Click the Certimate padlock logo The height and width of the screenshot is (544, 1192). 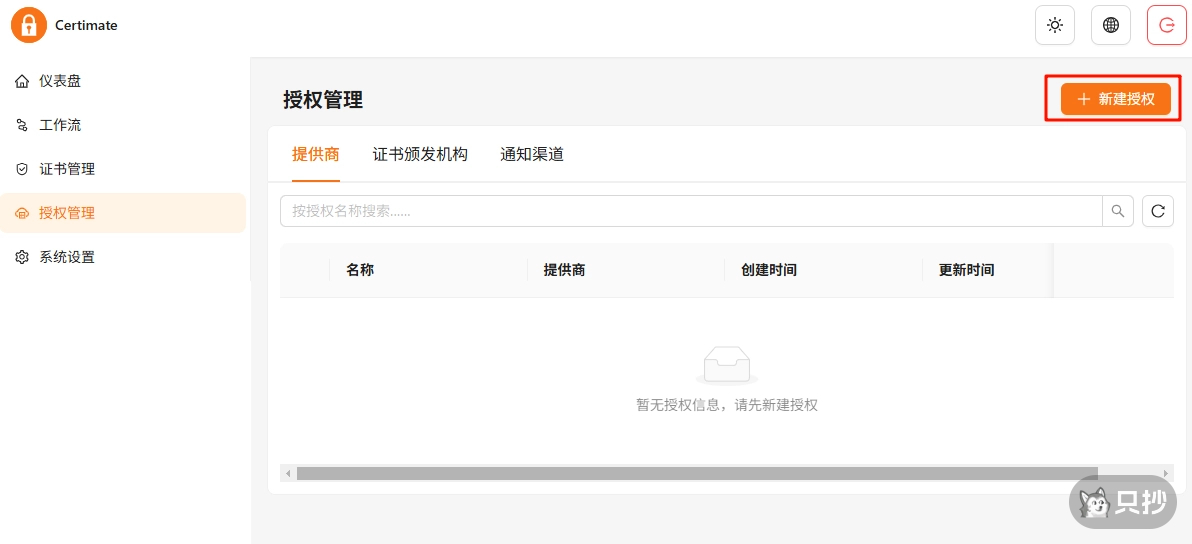(x=29, y=25)
